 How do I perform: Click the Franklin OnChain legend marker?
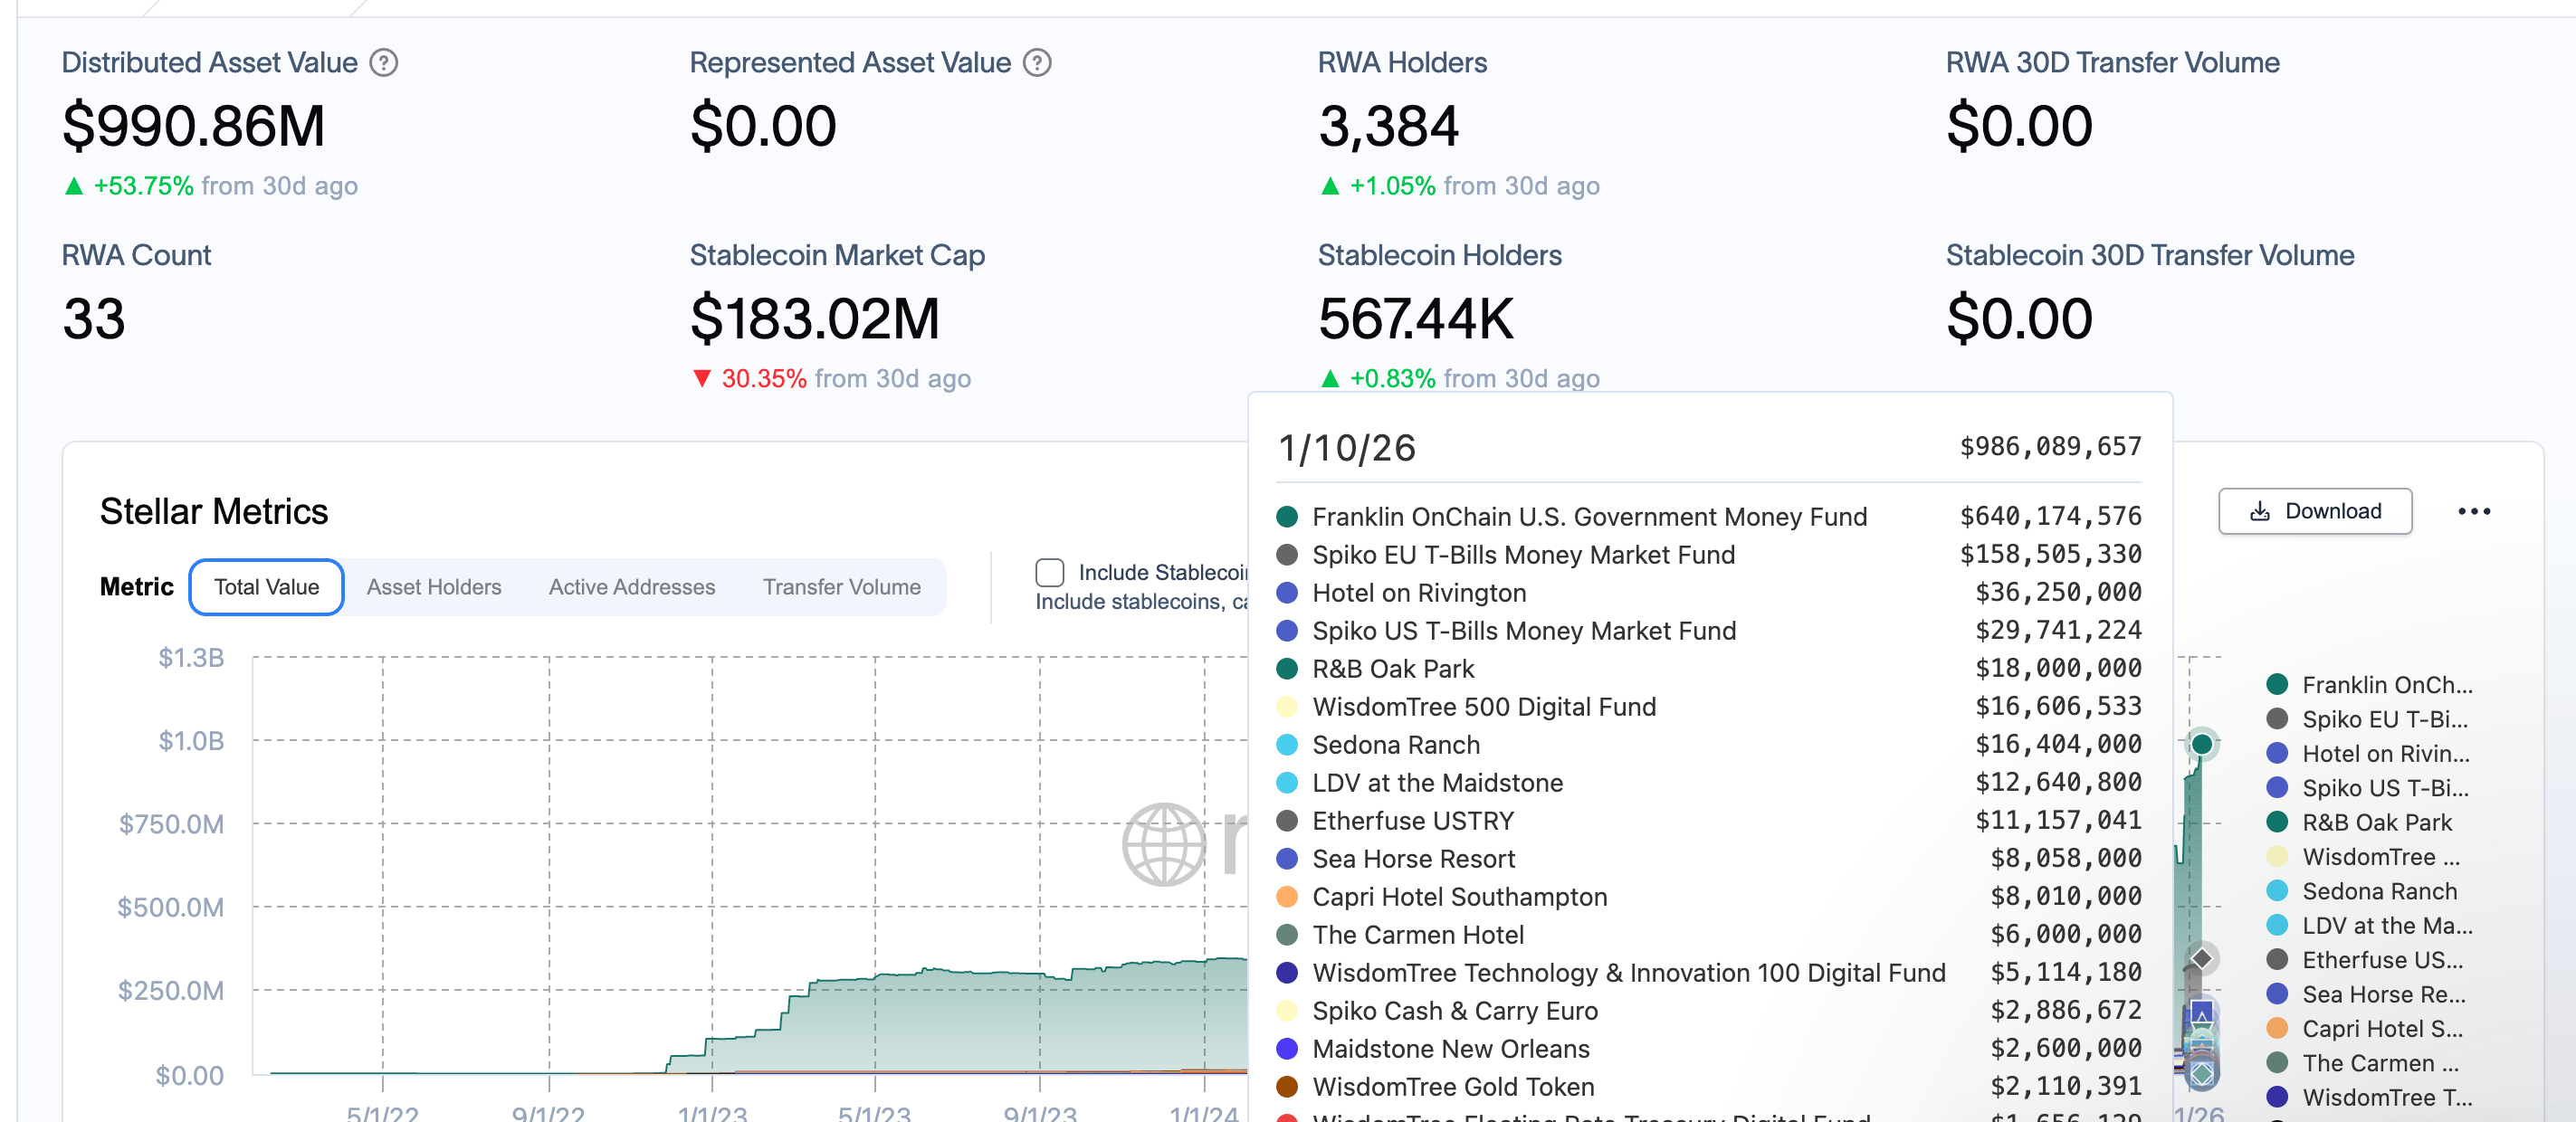point(2278,684)
